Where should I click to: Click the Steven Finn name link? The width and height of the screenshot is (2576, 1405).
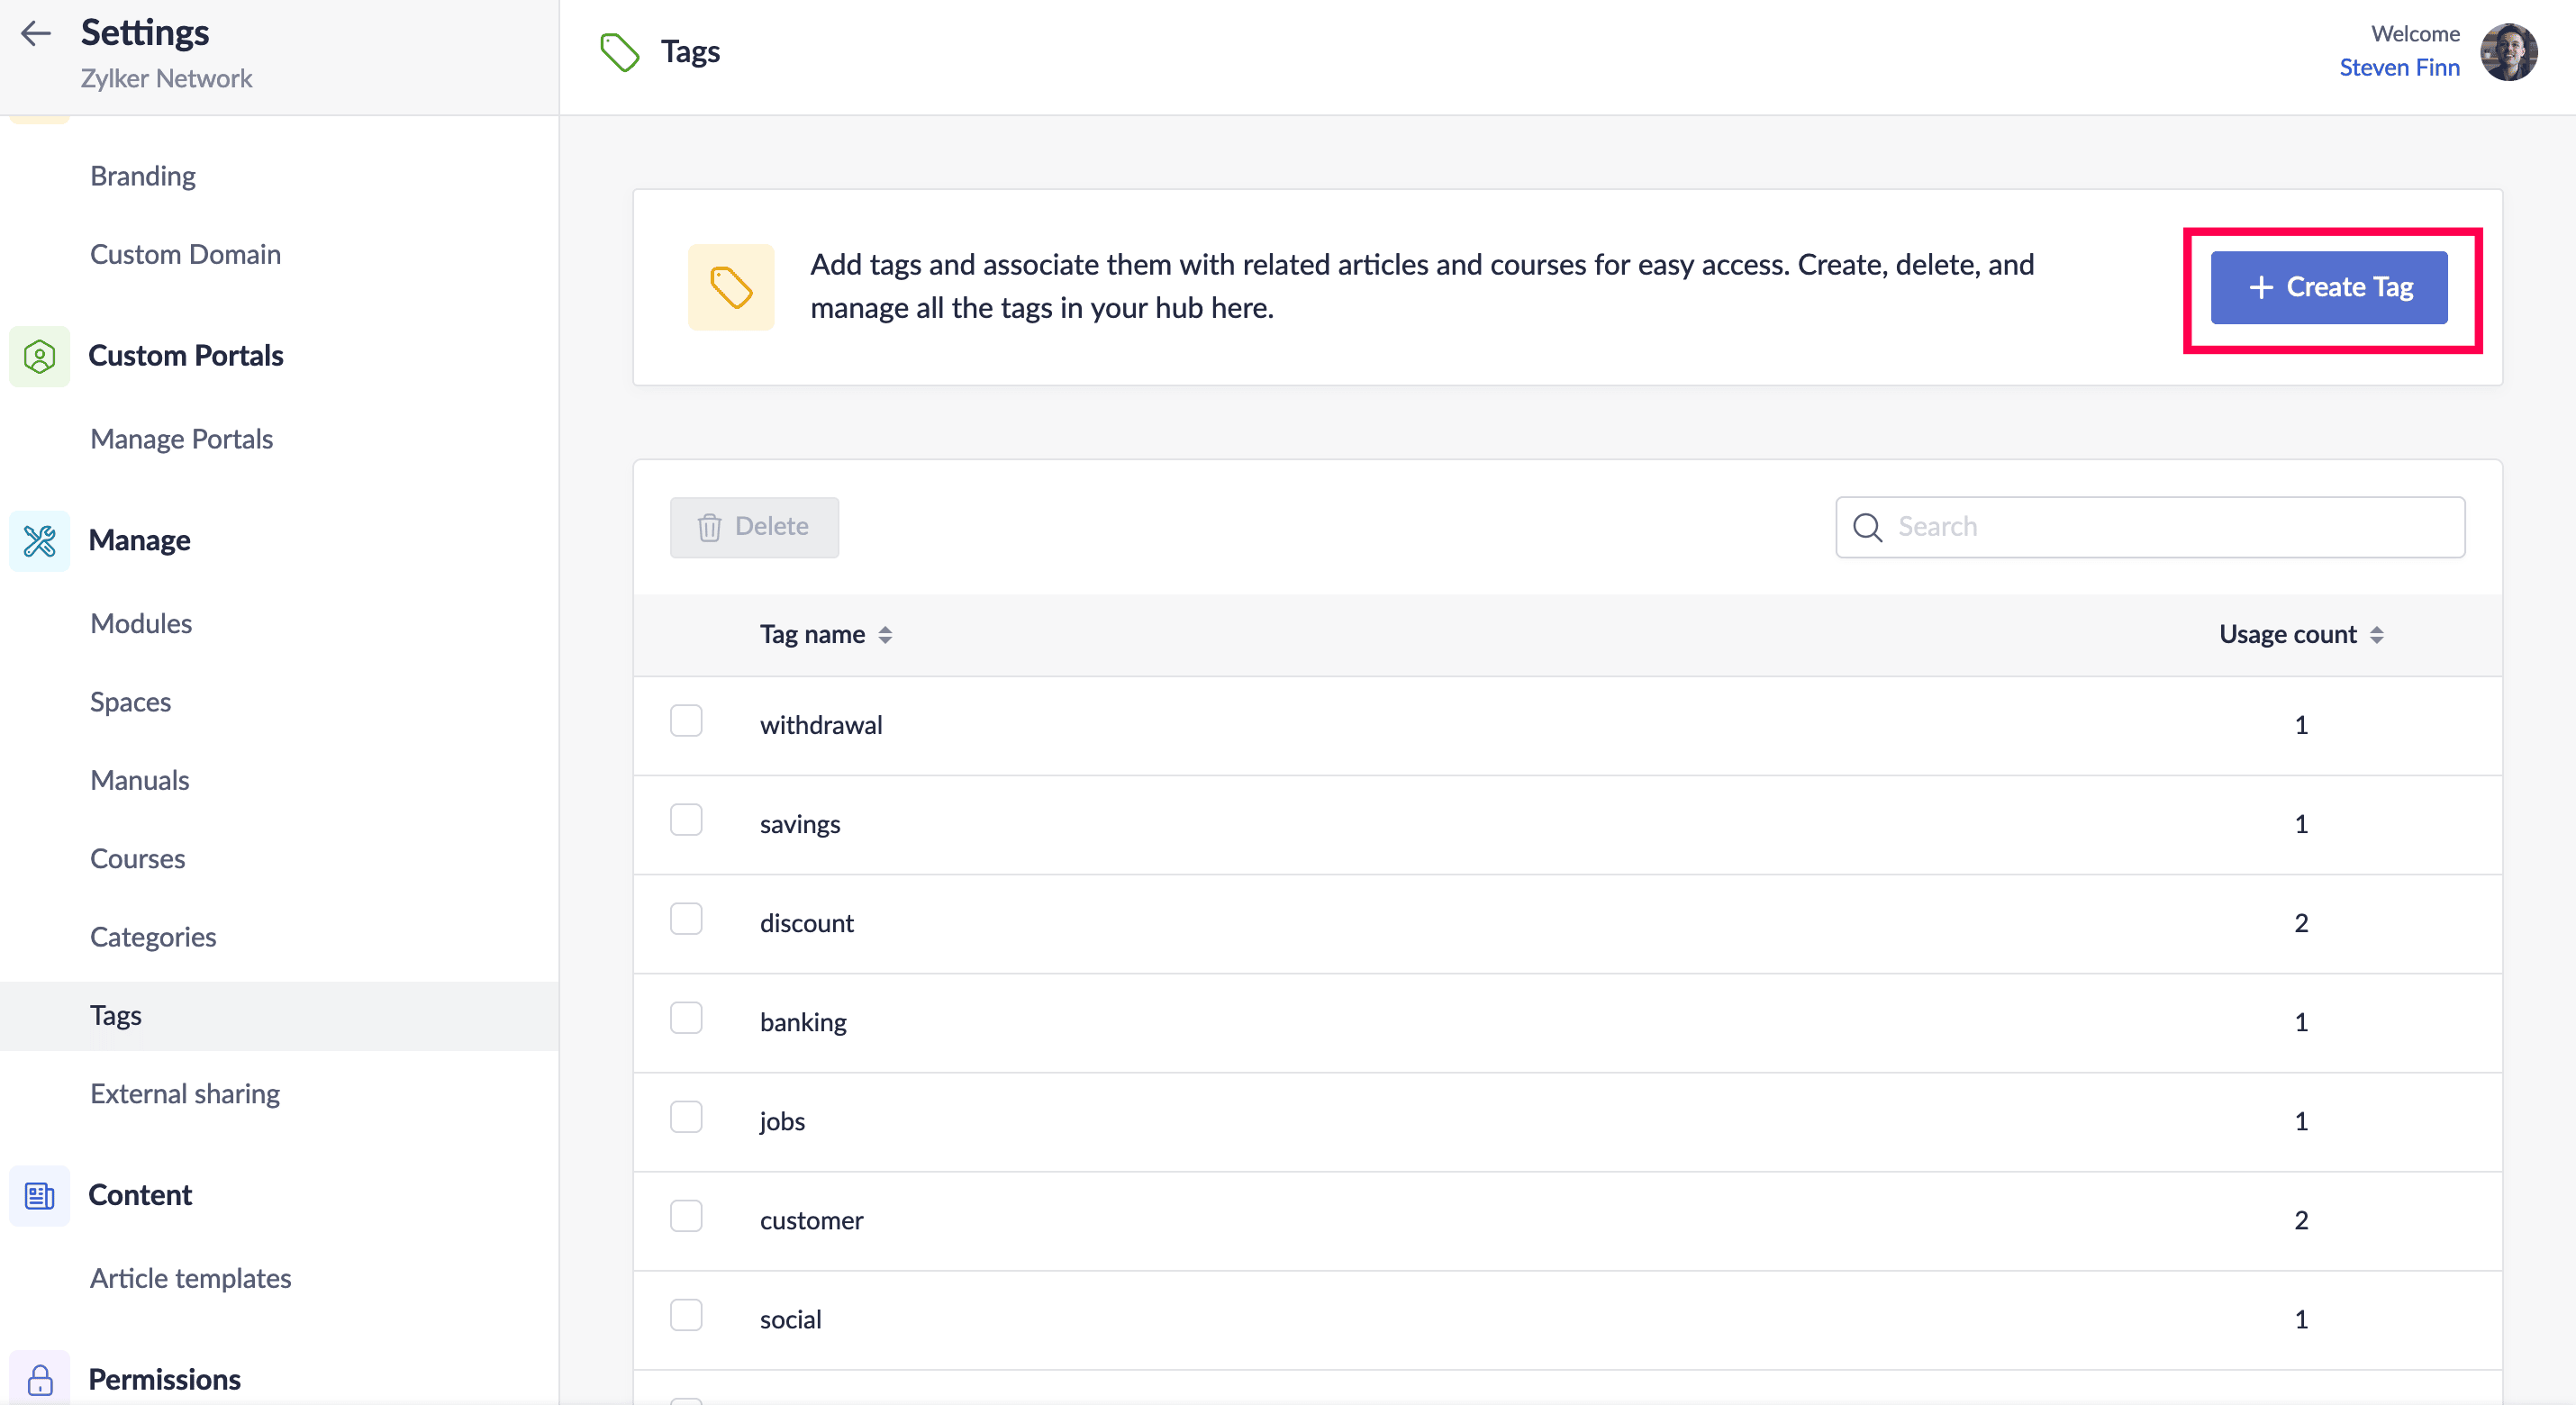point(2399,68)
